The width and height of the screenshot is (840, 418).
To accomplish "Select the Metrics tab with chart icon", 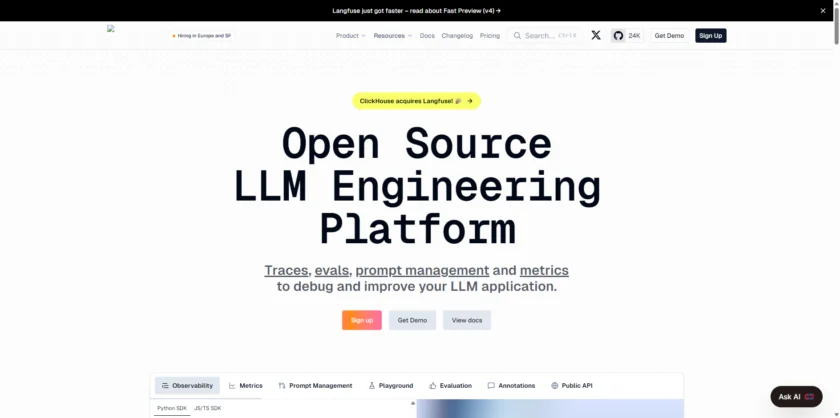I will (x=245, y=385).
